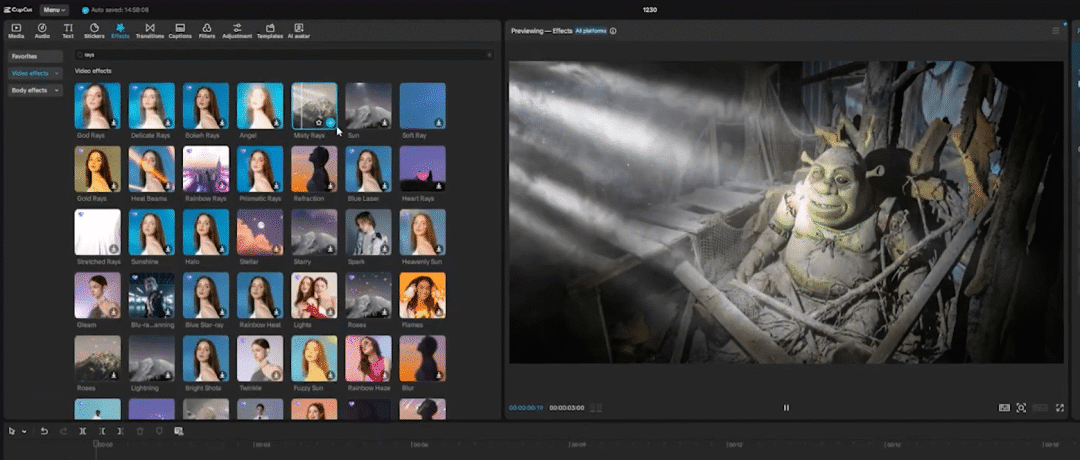The height and width of the screenshot is (460, 1080).
Task: Download the Heat Beams effect
Action: click(x=168, y=186)
